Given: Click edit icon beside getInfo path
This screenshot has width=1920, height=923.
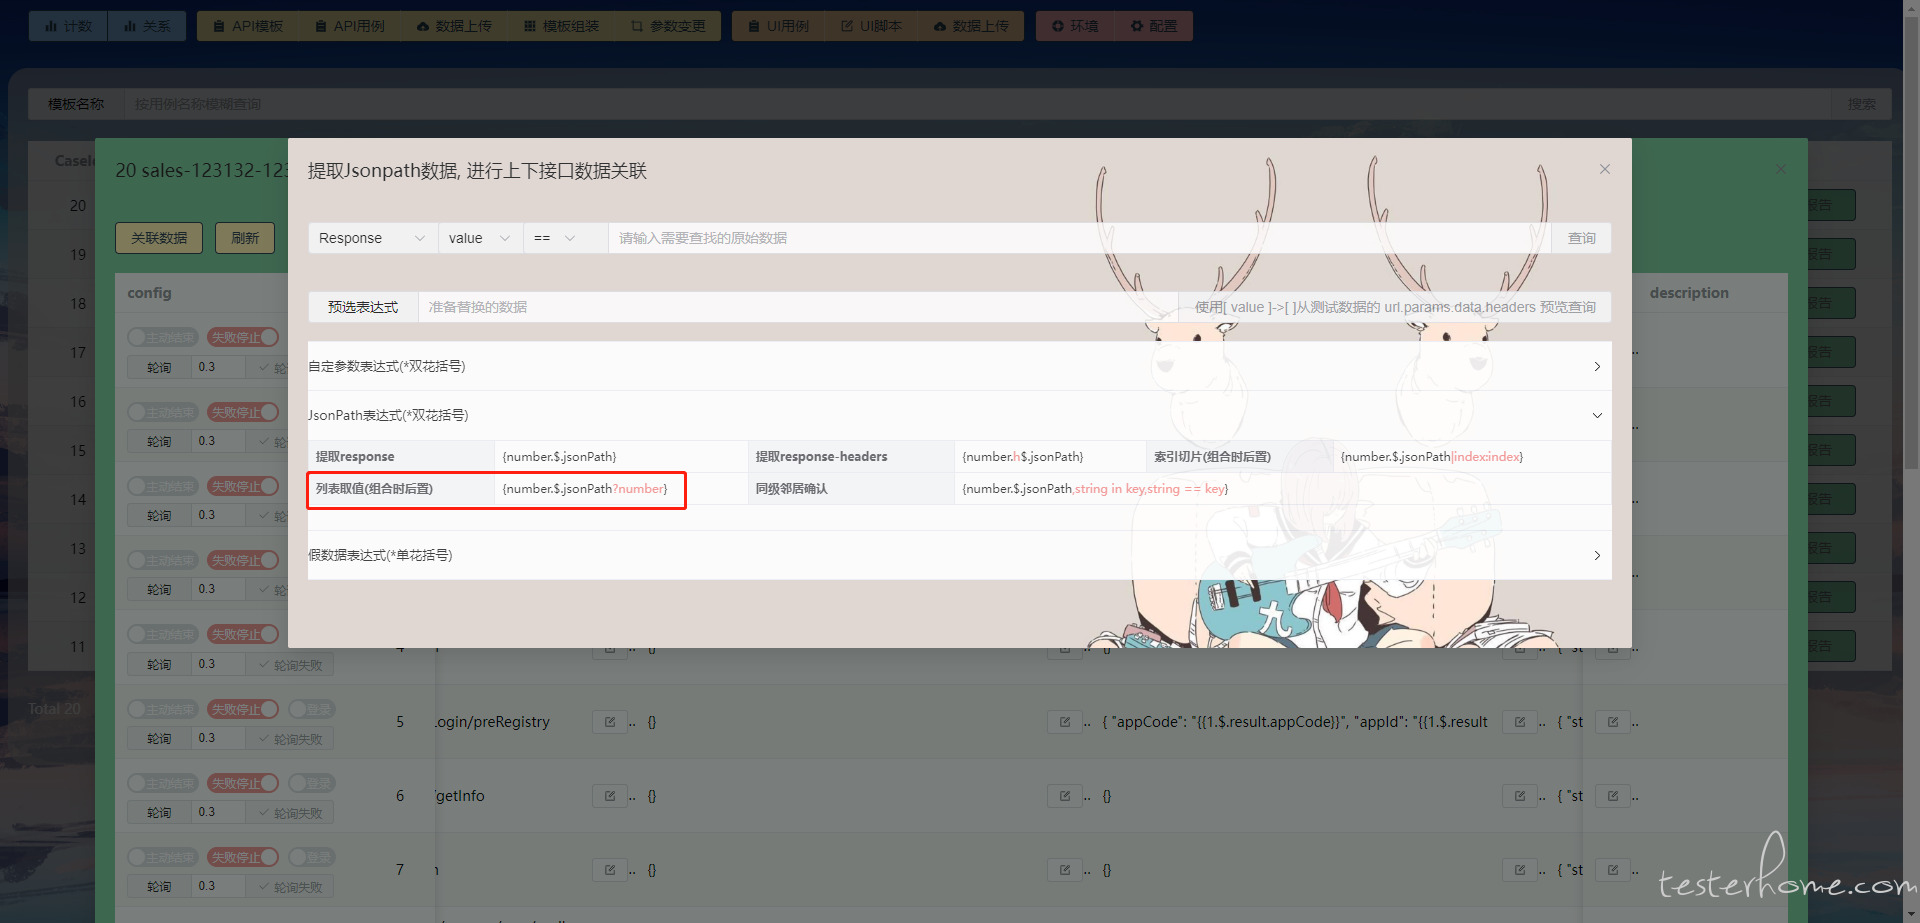Looking at the screenshot, I should point(610,796).
